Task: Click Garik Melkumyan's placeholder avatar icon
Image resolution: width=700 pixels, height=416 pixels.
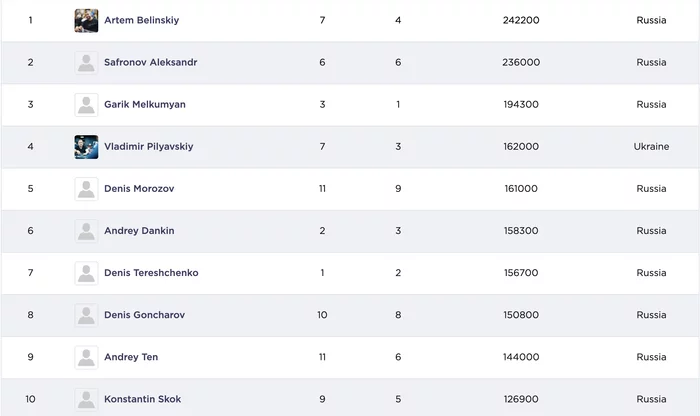Action: tap(86, 104)
